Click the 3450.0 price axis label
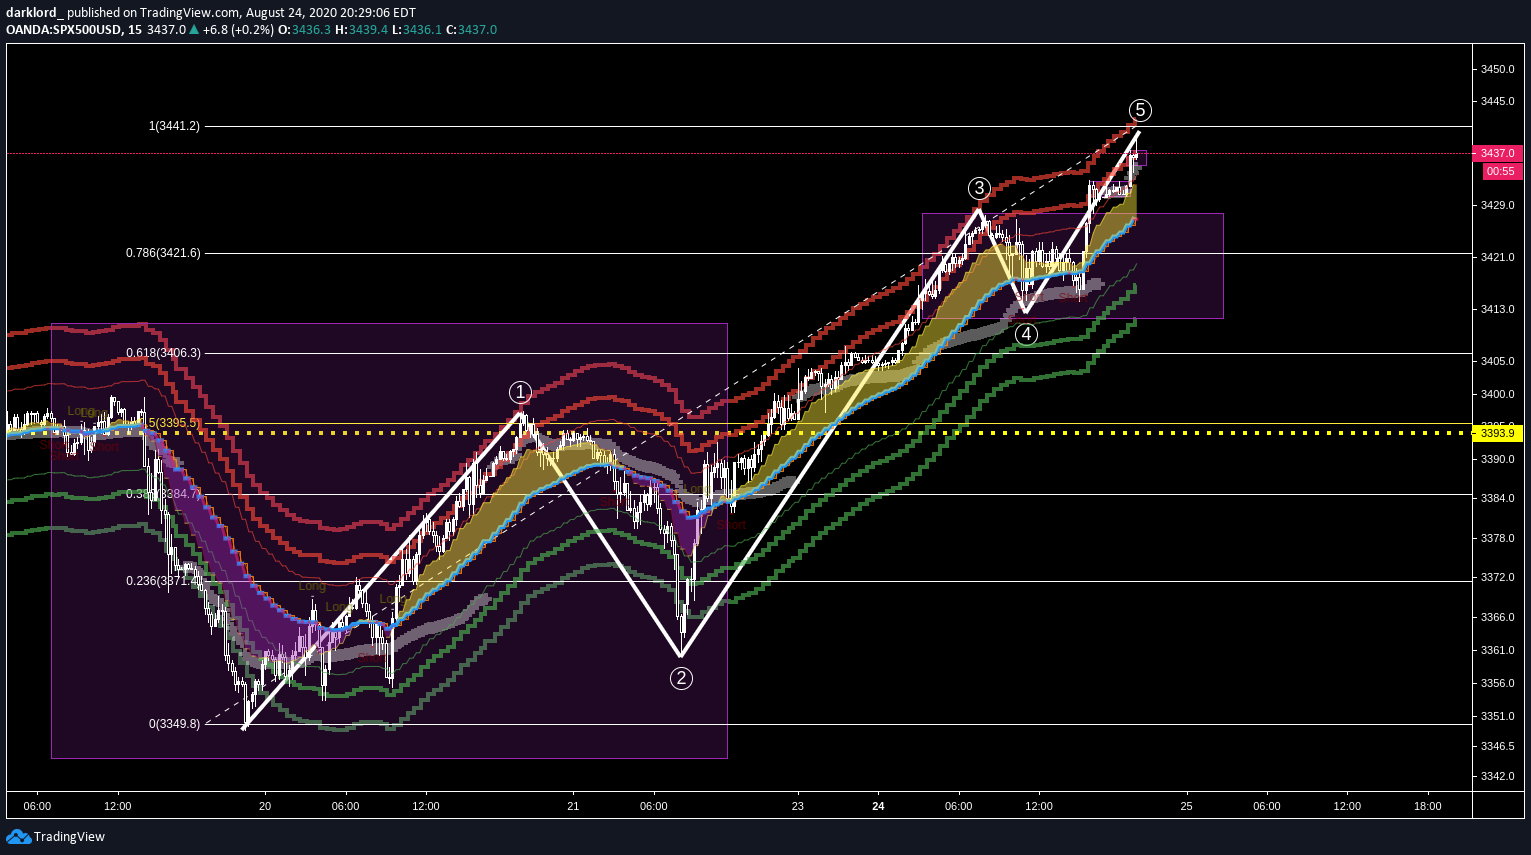 point(1497,69)
